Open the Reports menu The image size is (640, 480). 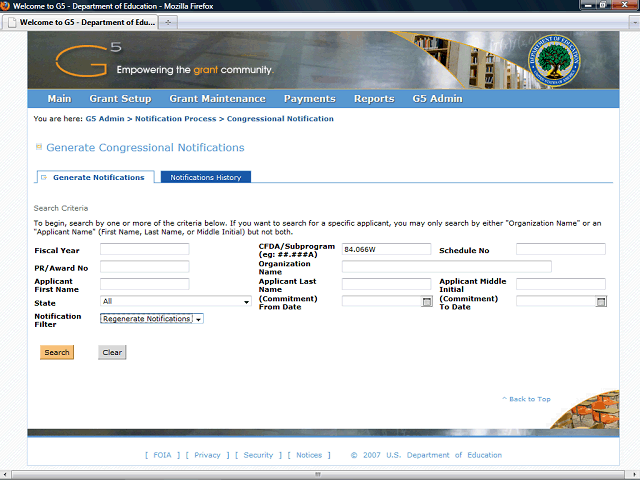[374, 99]
